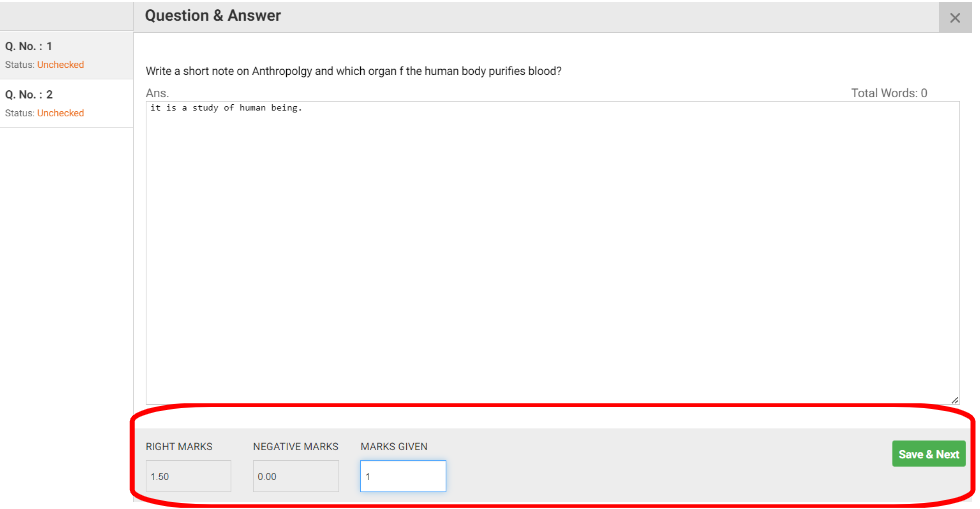
Task: Click Unchecked status under Q. No. 2
Action: pos(60,113)
